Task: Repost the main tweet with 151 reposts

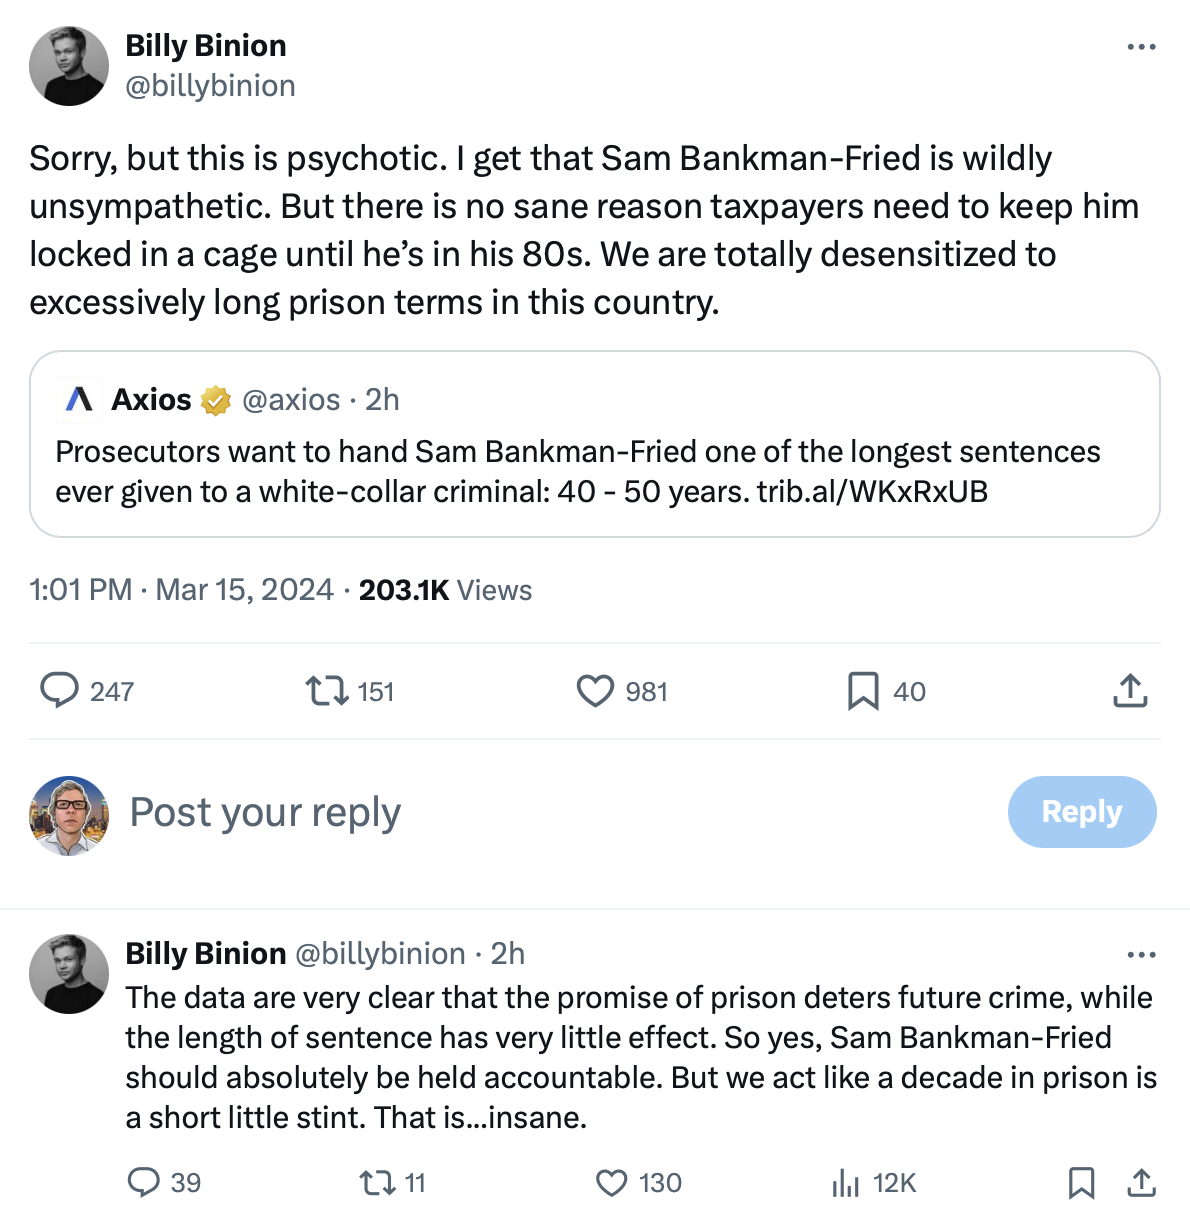Action: click(327, 691)
